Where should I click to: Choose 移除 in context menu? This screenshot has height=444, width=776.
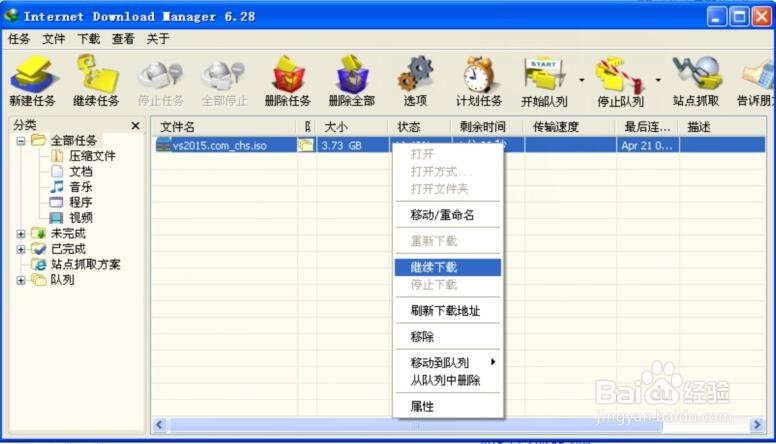coord(448,337)
